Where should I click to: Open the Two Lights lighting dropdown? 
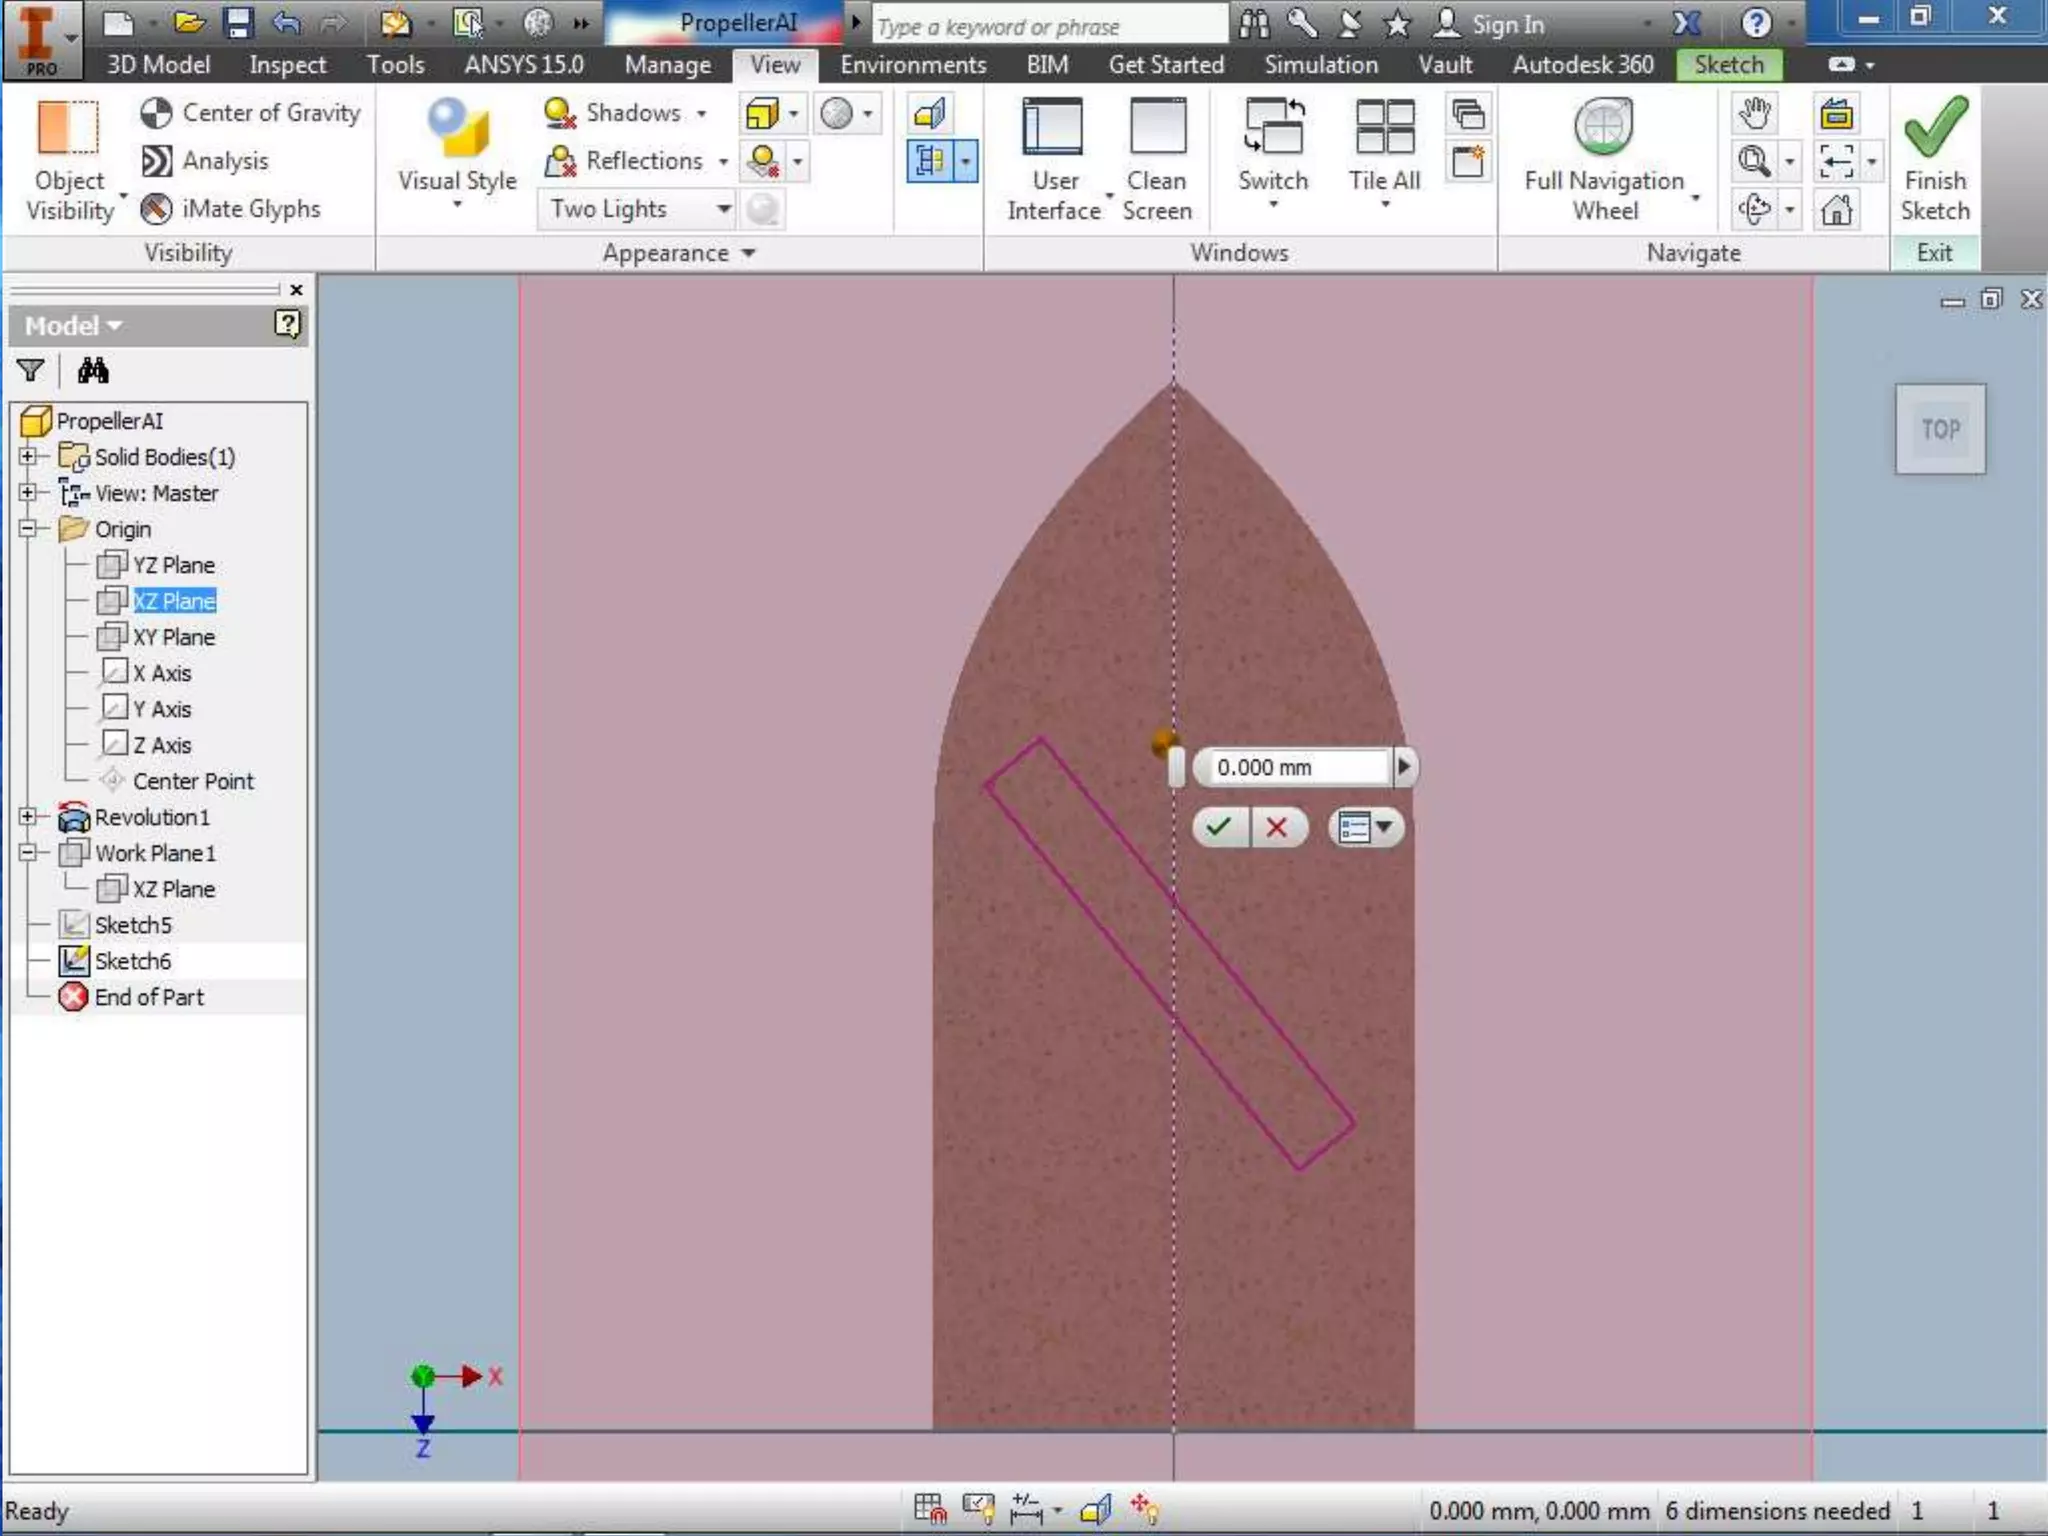point(724,209)
